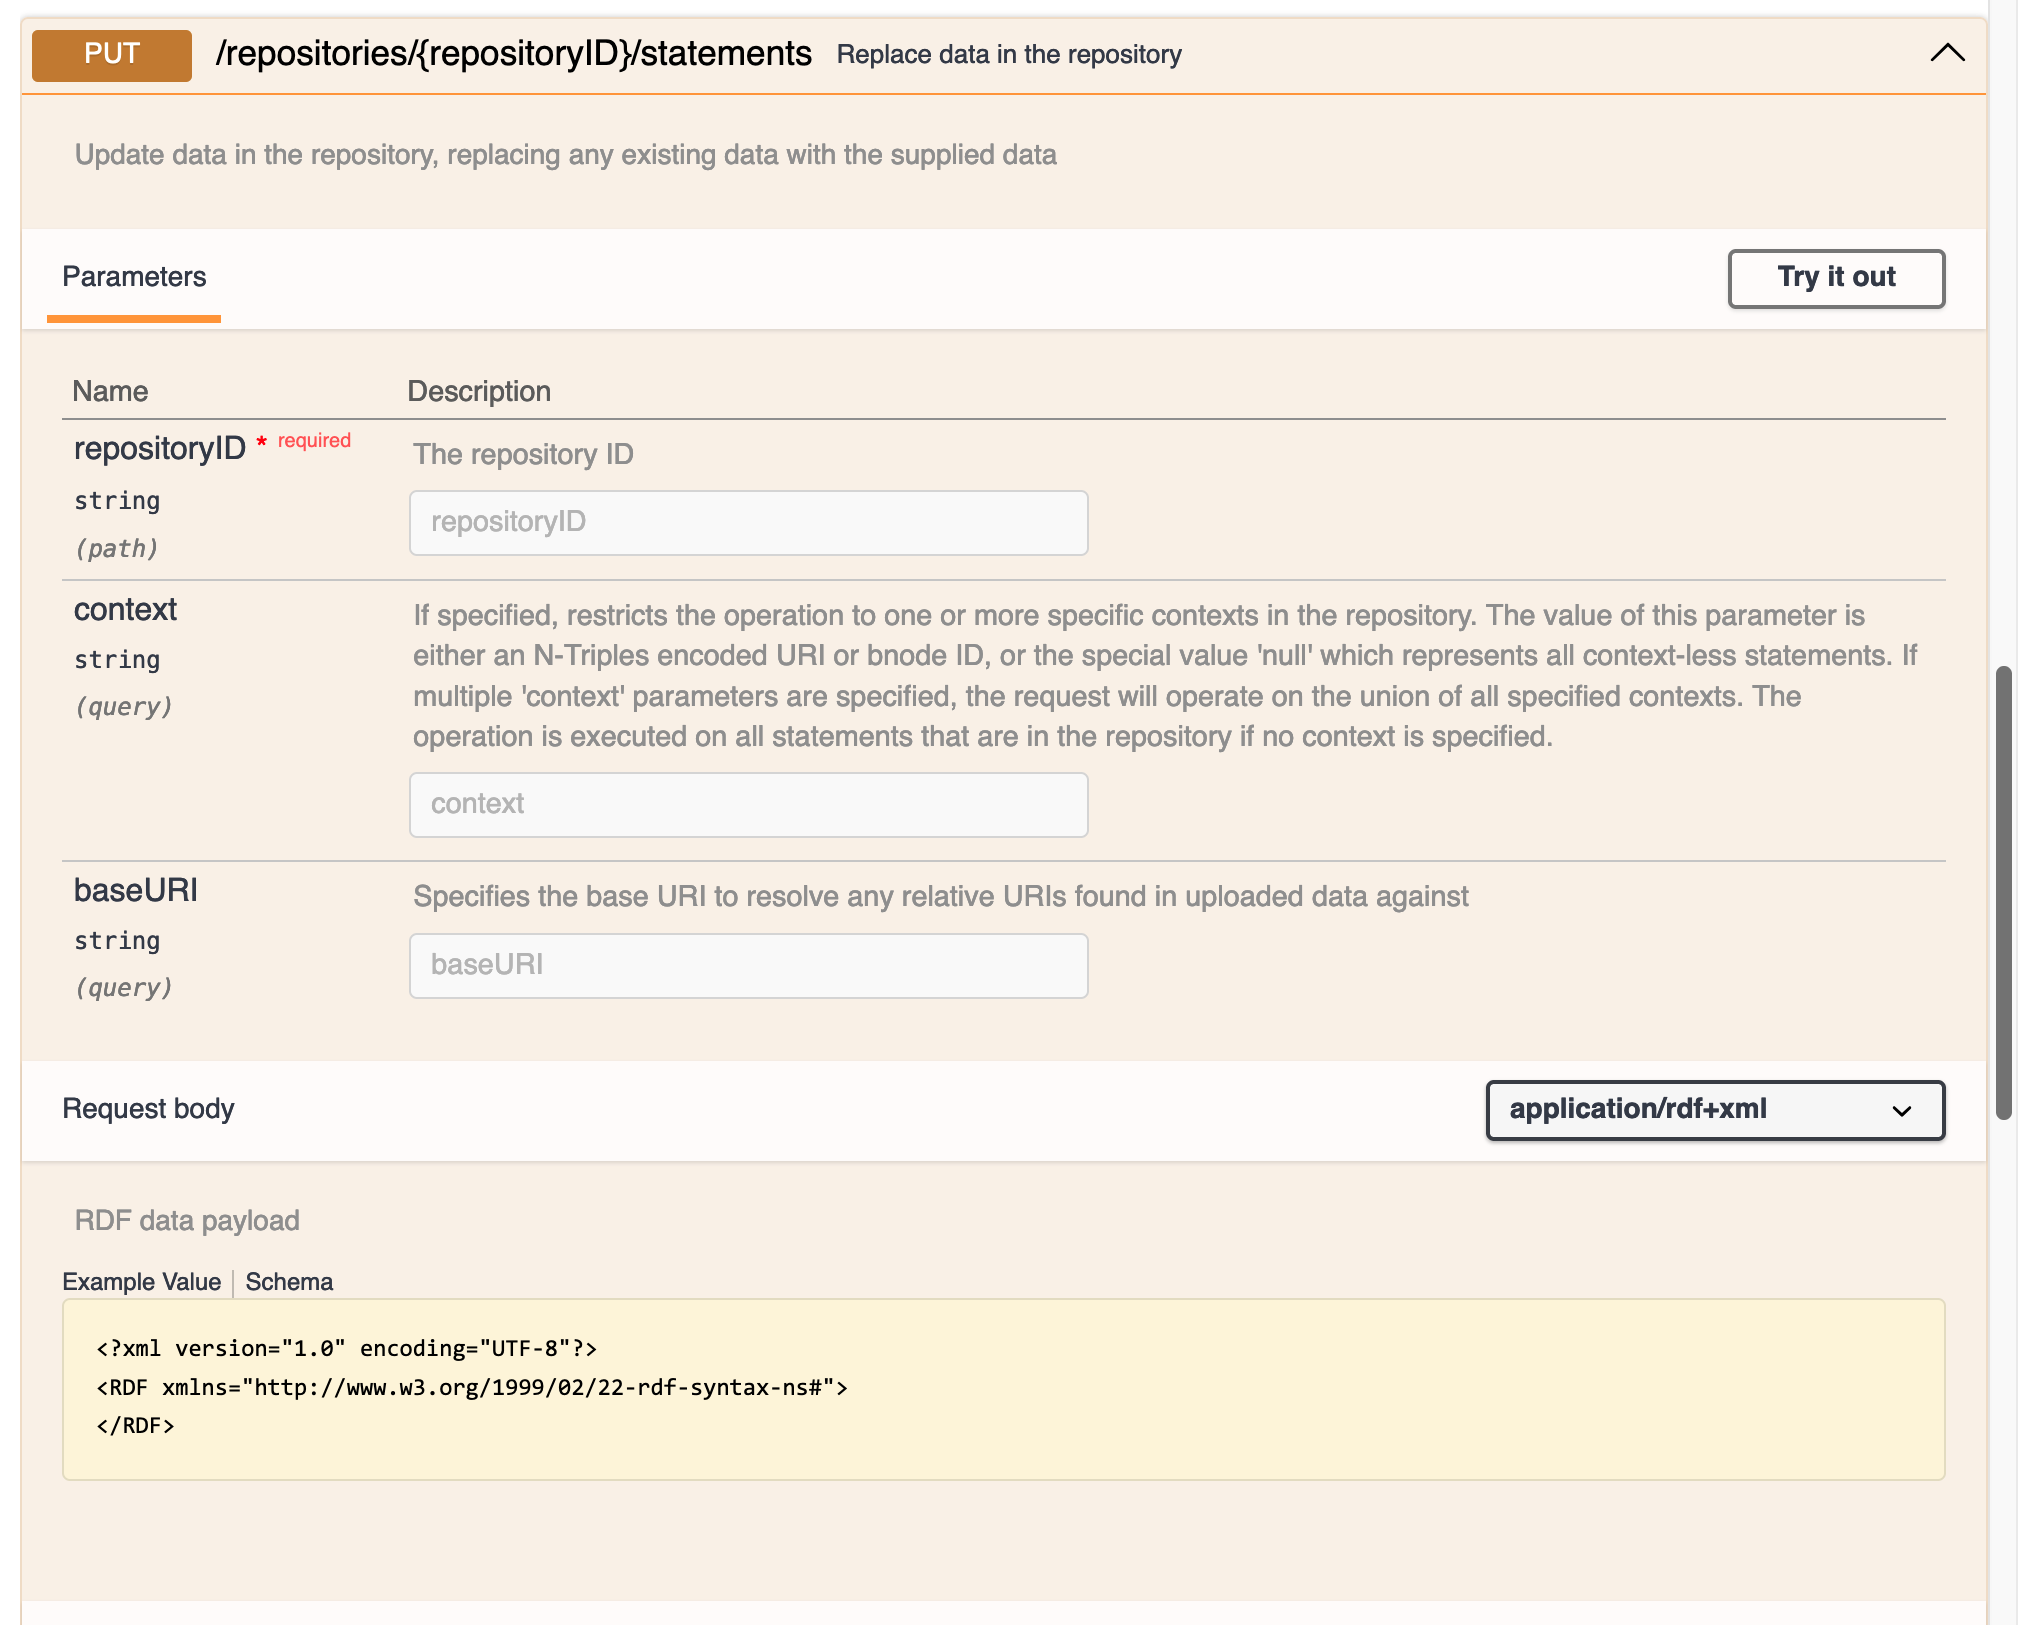2032x1640 pixels.
Task: Click the 'Description' column header
Action: tap(479, 391)
